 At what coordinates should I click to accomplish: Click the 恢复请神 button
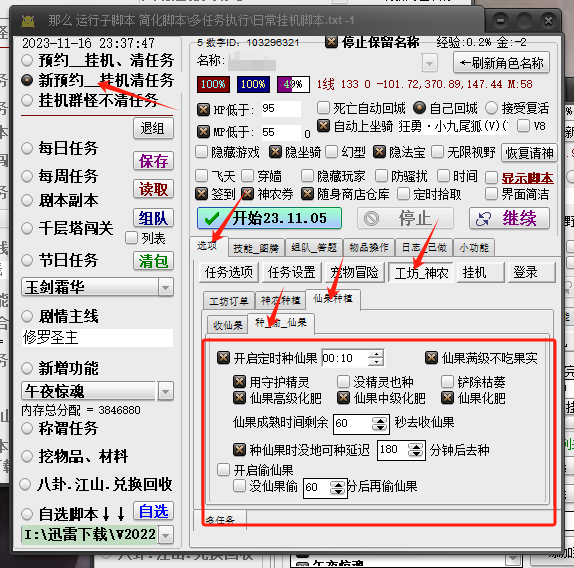(529, 153)
